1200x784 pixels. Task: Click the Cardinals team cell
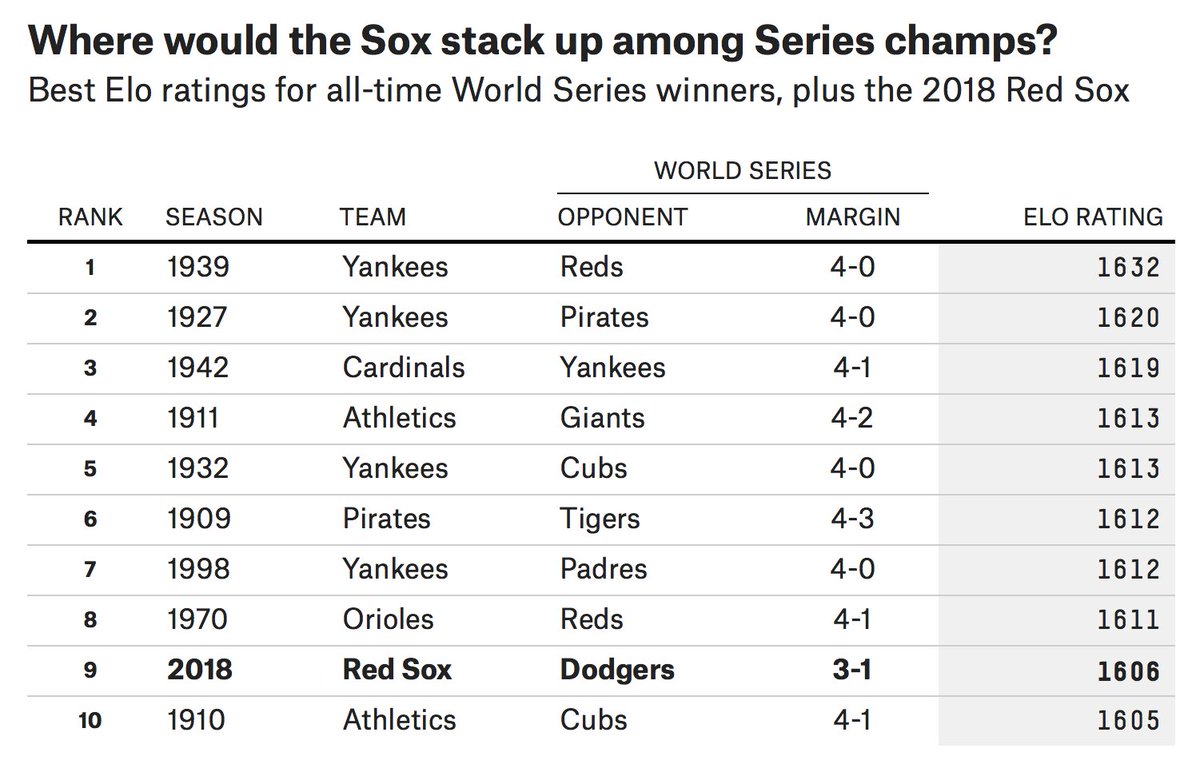pos(403,367)
